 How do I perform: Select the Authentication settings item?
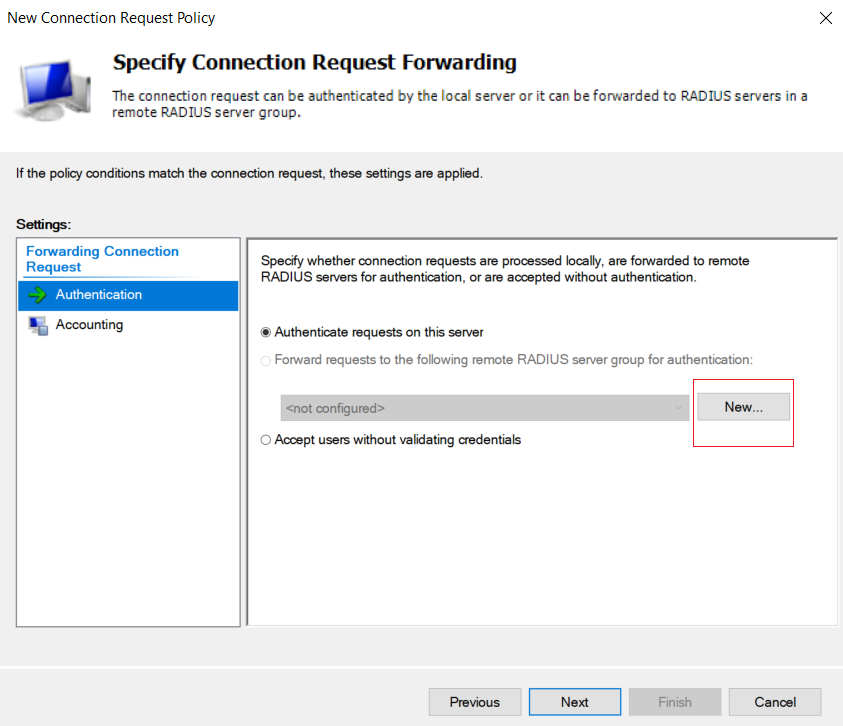click(128, 295)
